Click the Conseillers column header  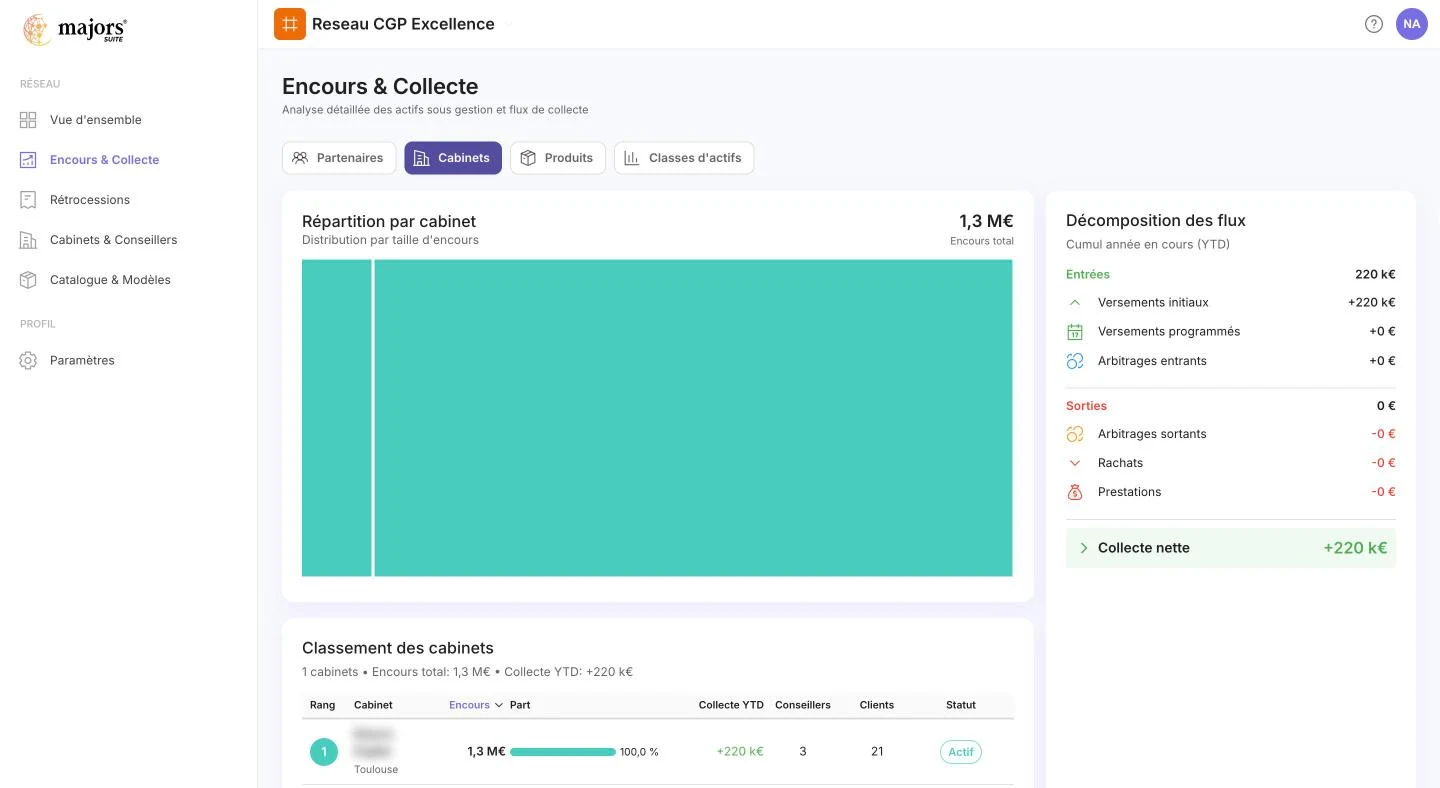(803, 705)
